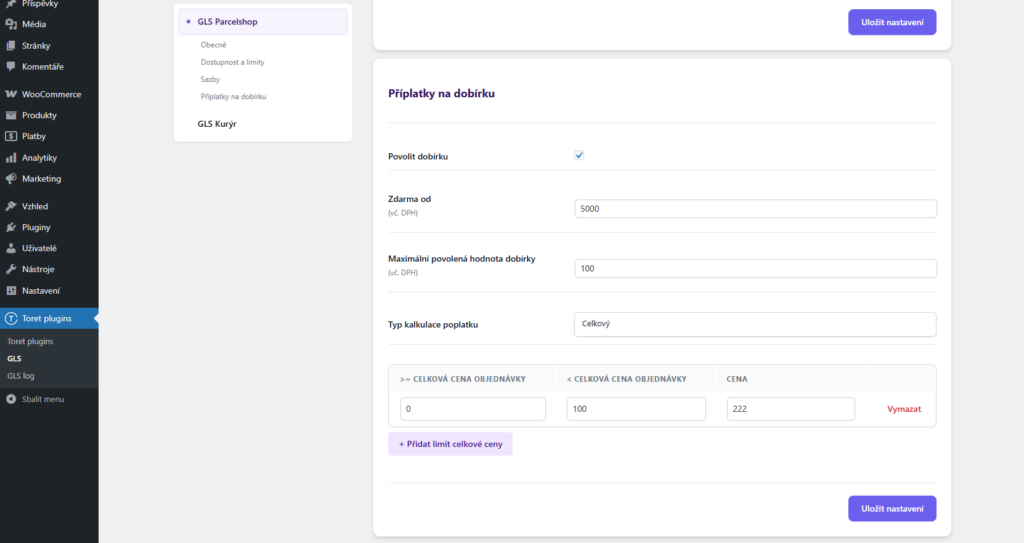This screenshot has height=543, width=1024.
Task: Select Sazby in the Parcelshop navigation
Action: (x=210, y=79)
